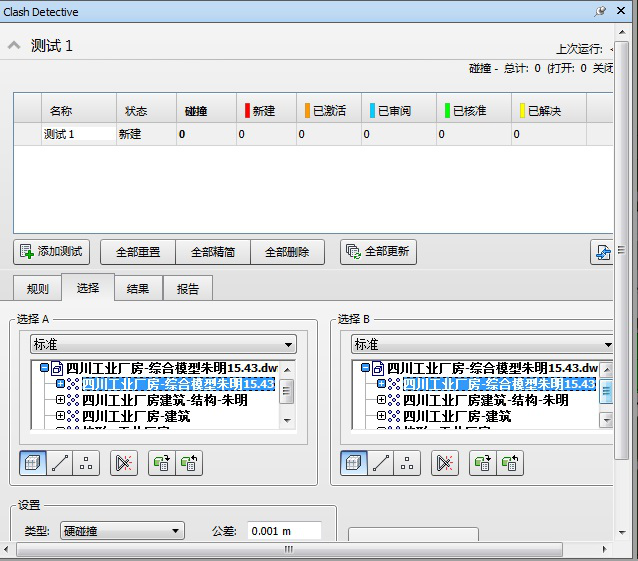
Task: Collapse root dwg node in Selection B tree
Action: point(365,368)
